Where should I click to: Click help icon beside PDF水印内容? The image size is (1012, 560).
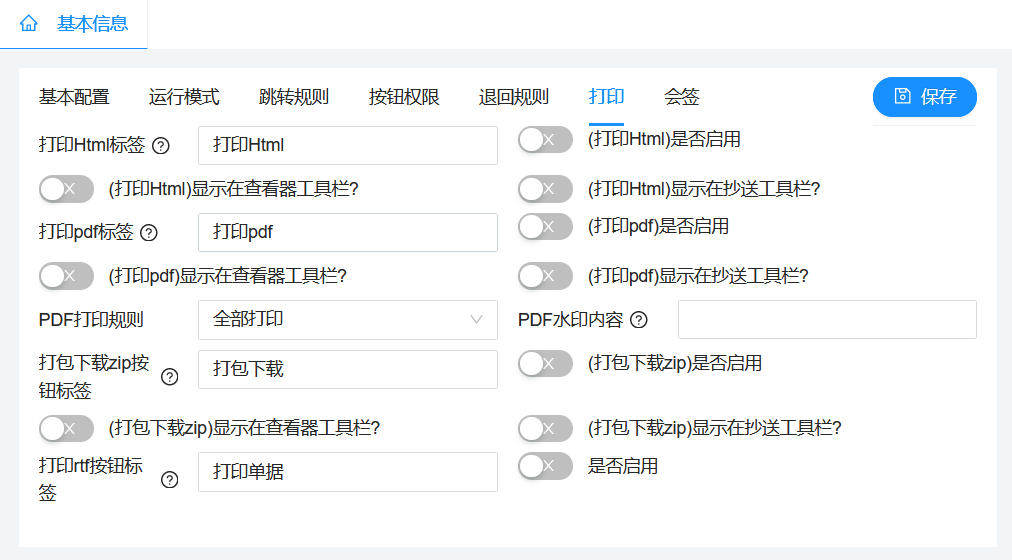[638, 320]
